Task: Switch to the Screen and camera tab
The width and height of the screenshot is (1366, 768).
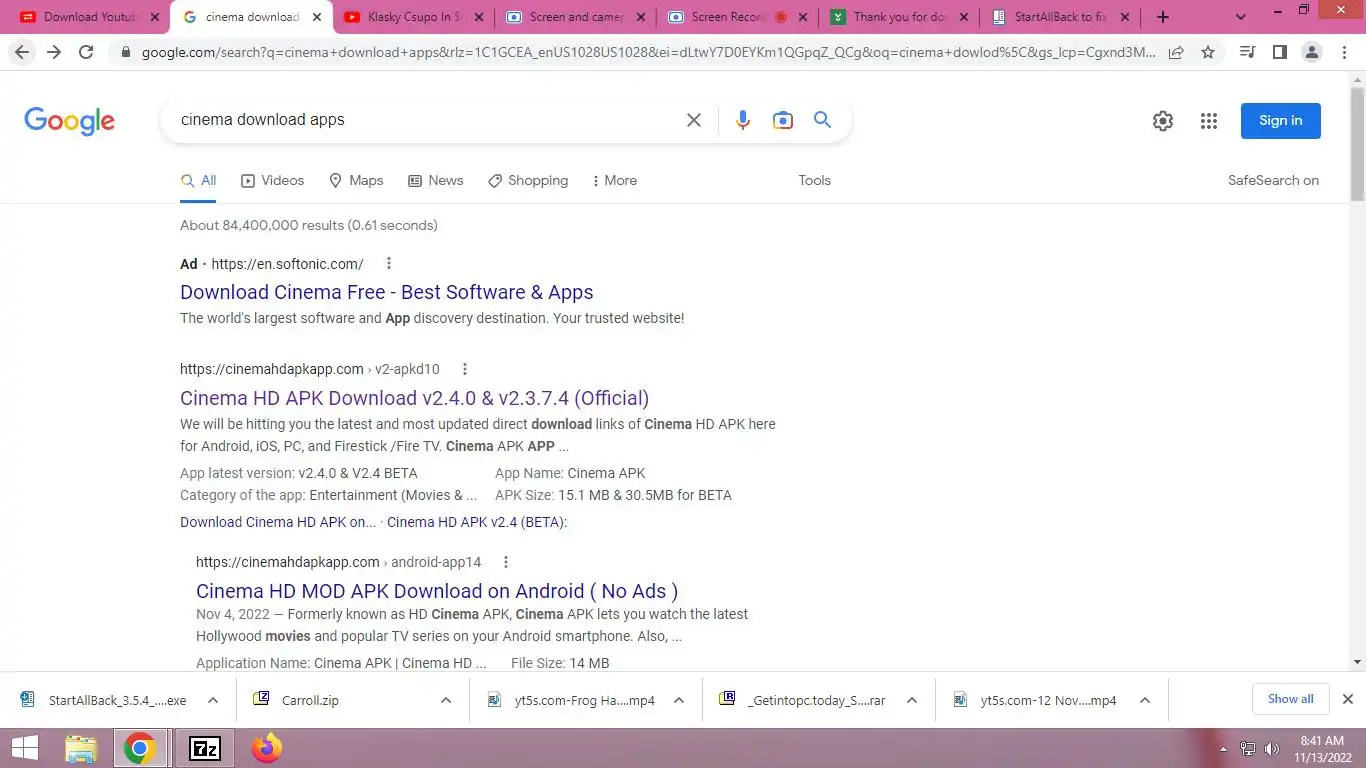Action: [574, 17]
